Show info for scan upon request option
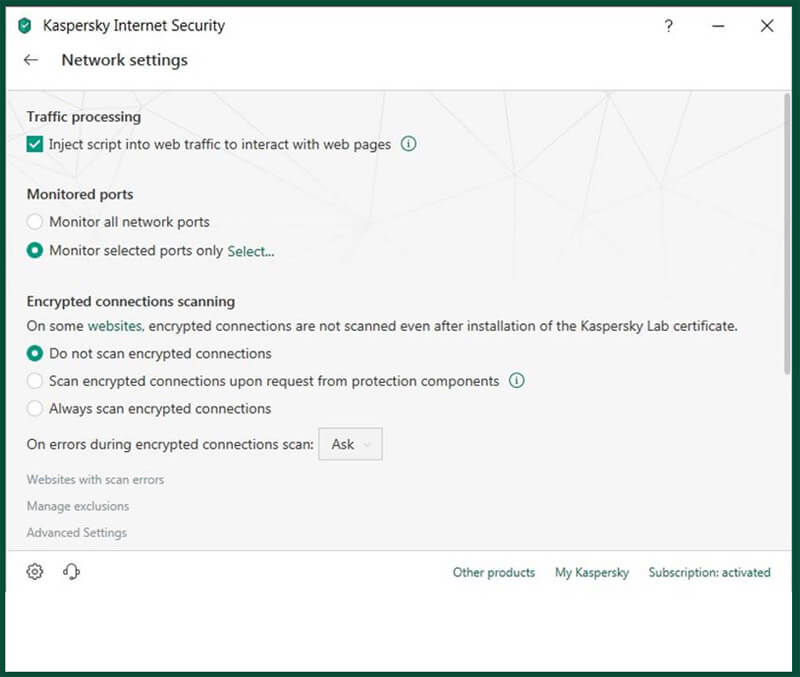Screen dimensions: 800x677 [x=516, y=381]
